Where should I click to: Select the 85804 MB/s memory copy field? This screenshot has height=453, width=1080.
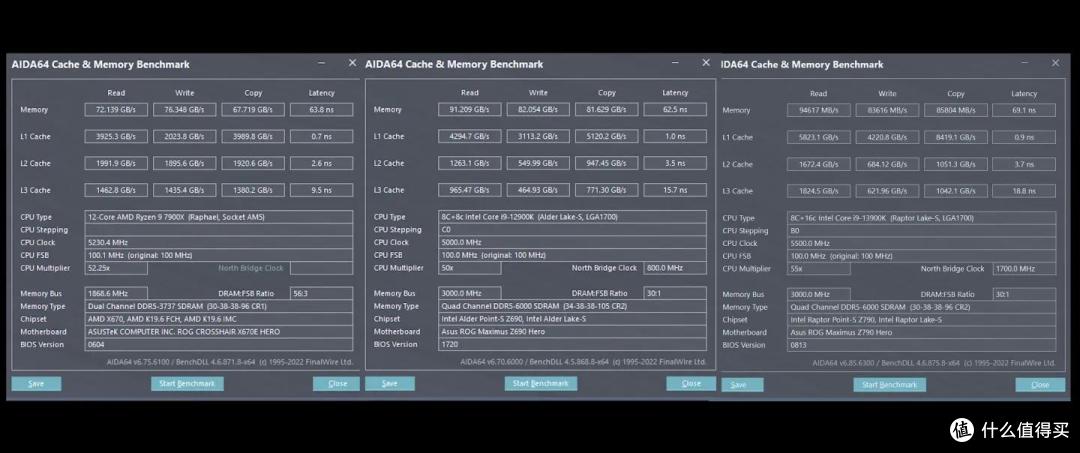(x=955, y=110)
